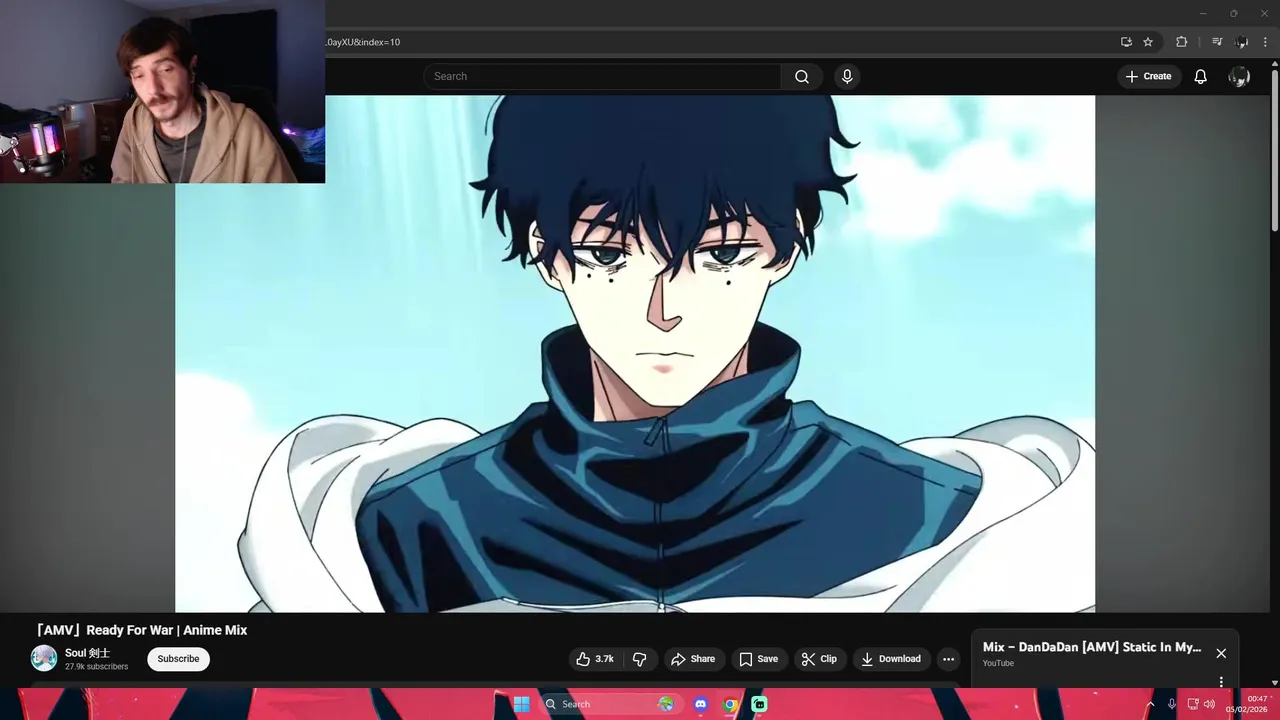Open the Soul channel avatar
The width and height of the screenshot is (1280, 720).
coord(44,658)
